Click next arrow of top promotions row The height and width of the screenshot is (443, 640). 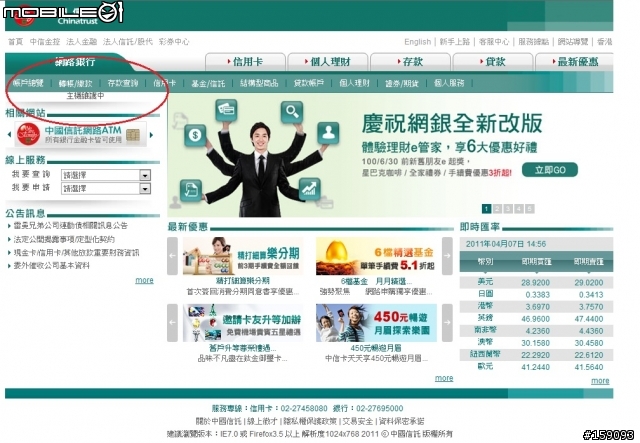point(447,256)
